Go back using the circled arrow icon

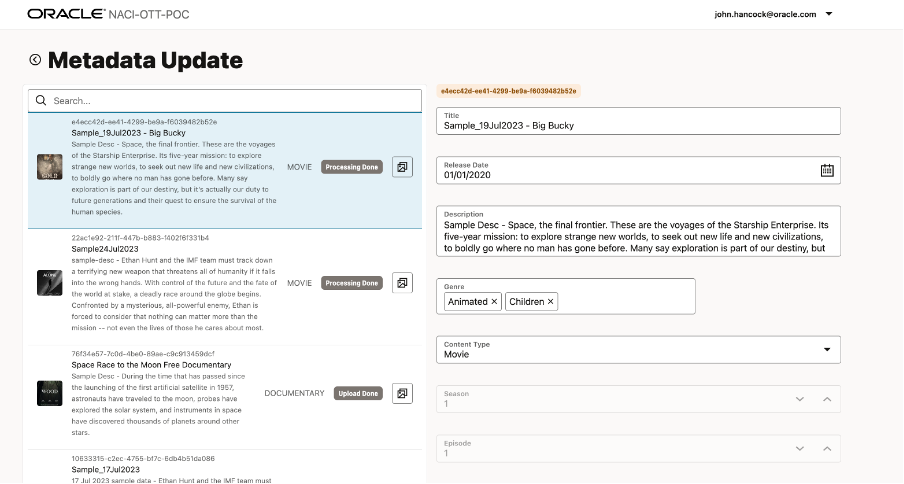point(35,60)
